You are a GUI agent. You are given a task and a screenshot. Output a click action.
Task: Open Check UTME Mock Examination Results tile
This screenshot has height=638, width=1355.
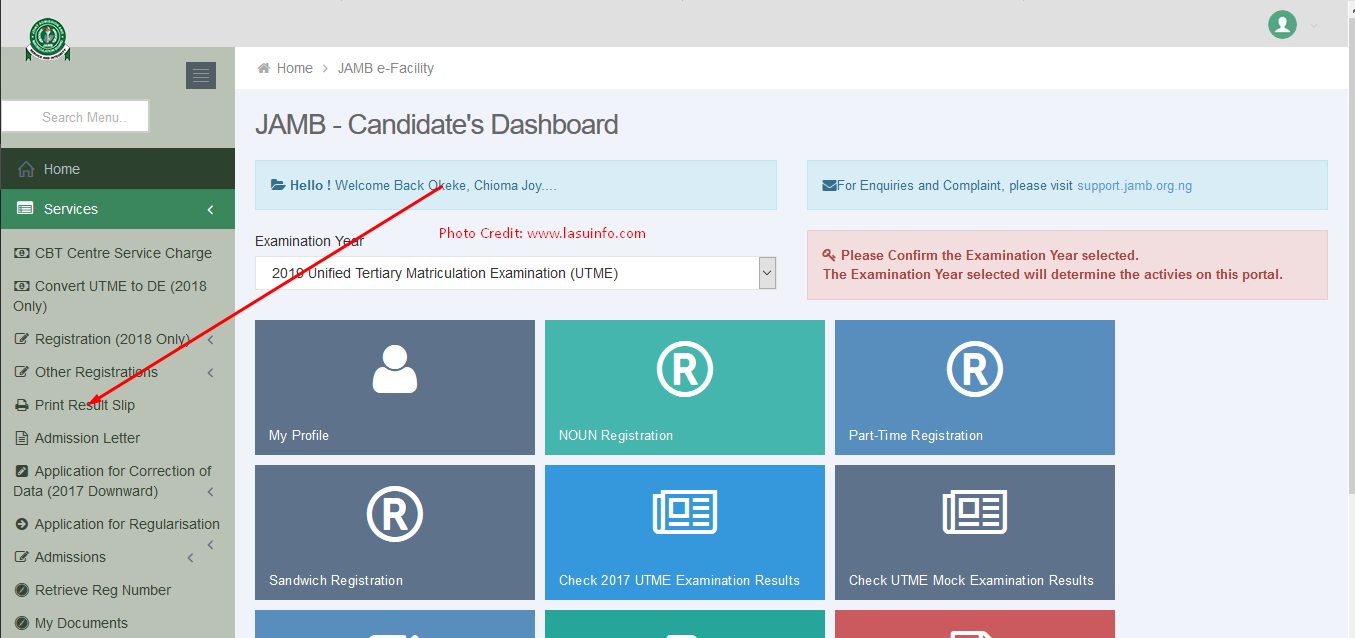(975, 532)
